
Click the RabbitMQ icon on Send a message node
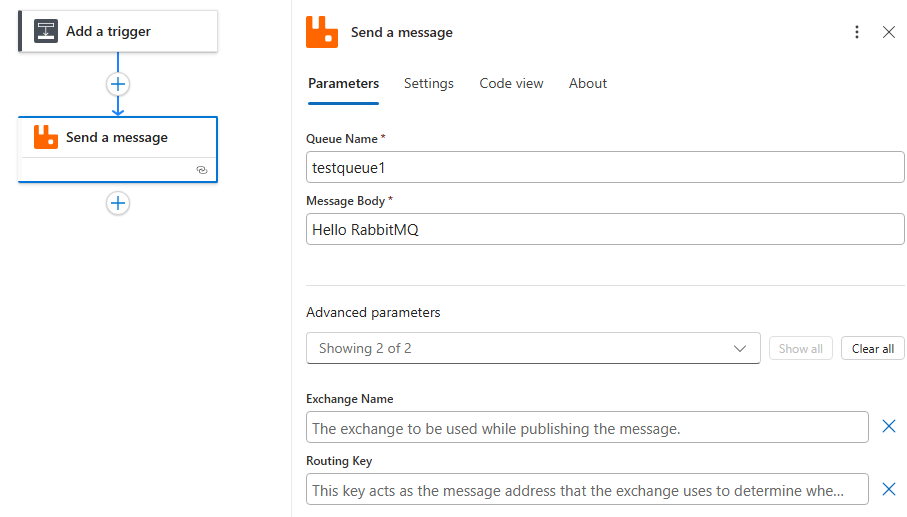pos(46,137)
